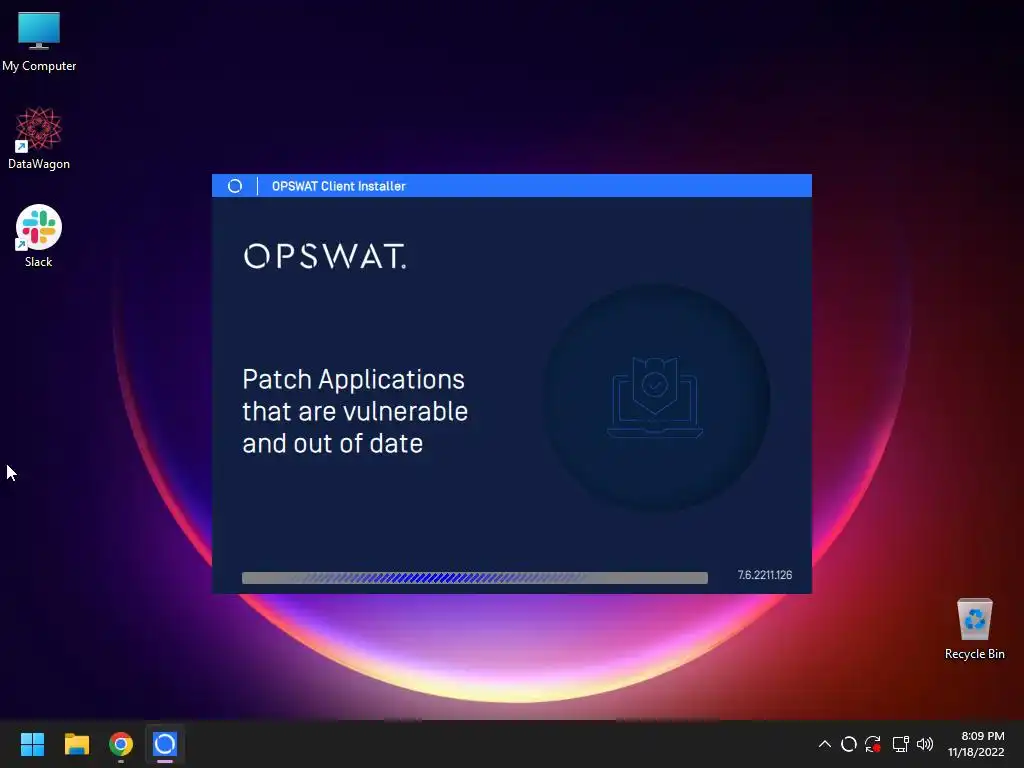Click the laptop shield illustration in installer

coord(655,397)
